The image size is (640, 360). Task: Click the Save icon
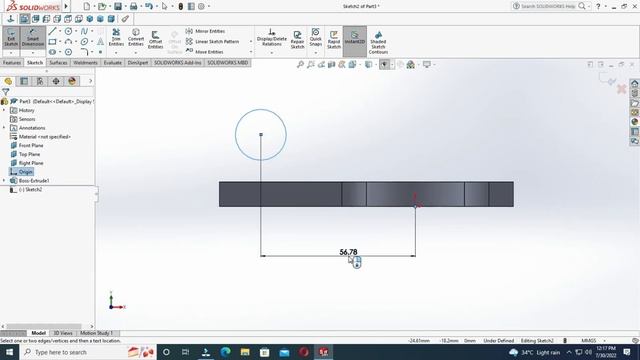click(118, 6)
